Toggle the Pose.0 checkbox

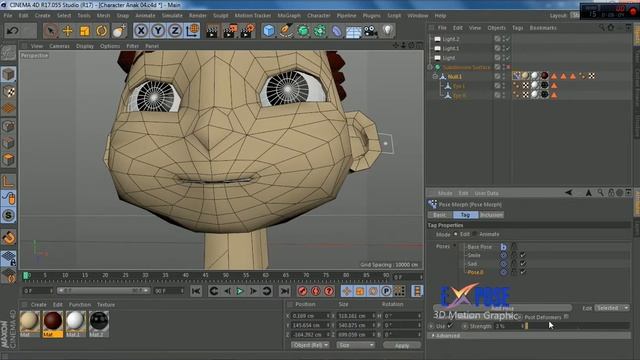(522, 272)
